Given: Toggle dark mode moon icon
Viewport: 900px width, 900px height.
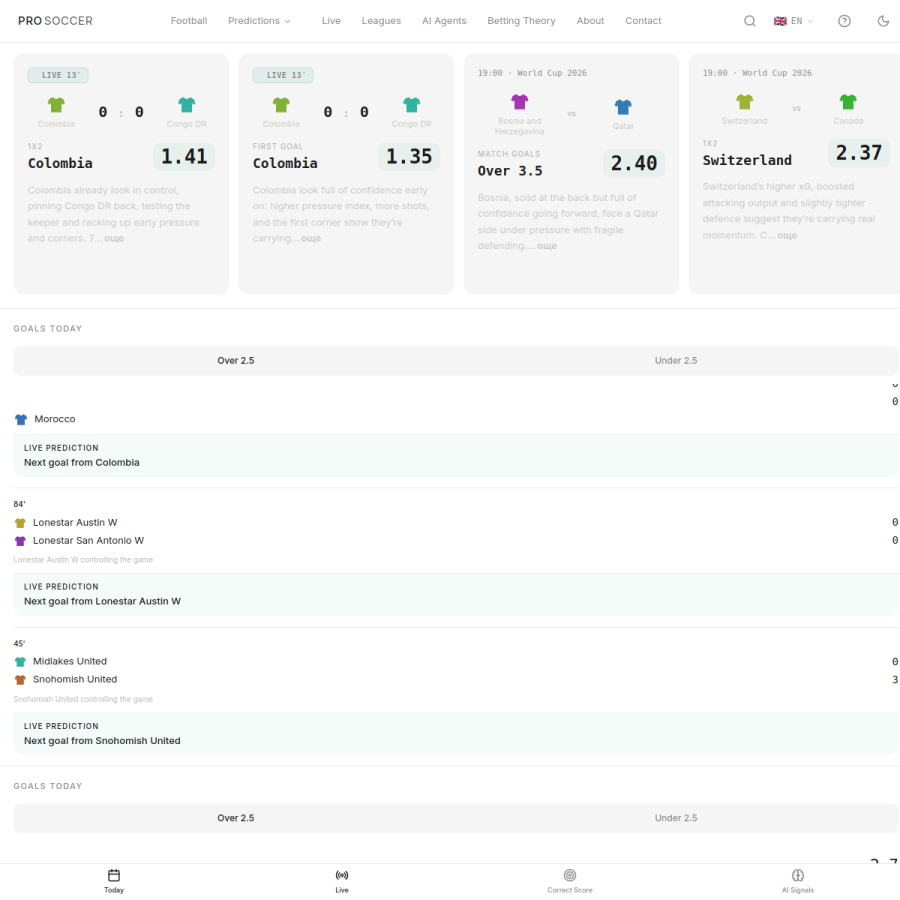Looking at the screenshot, I should click(883, 21).
